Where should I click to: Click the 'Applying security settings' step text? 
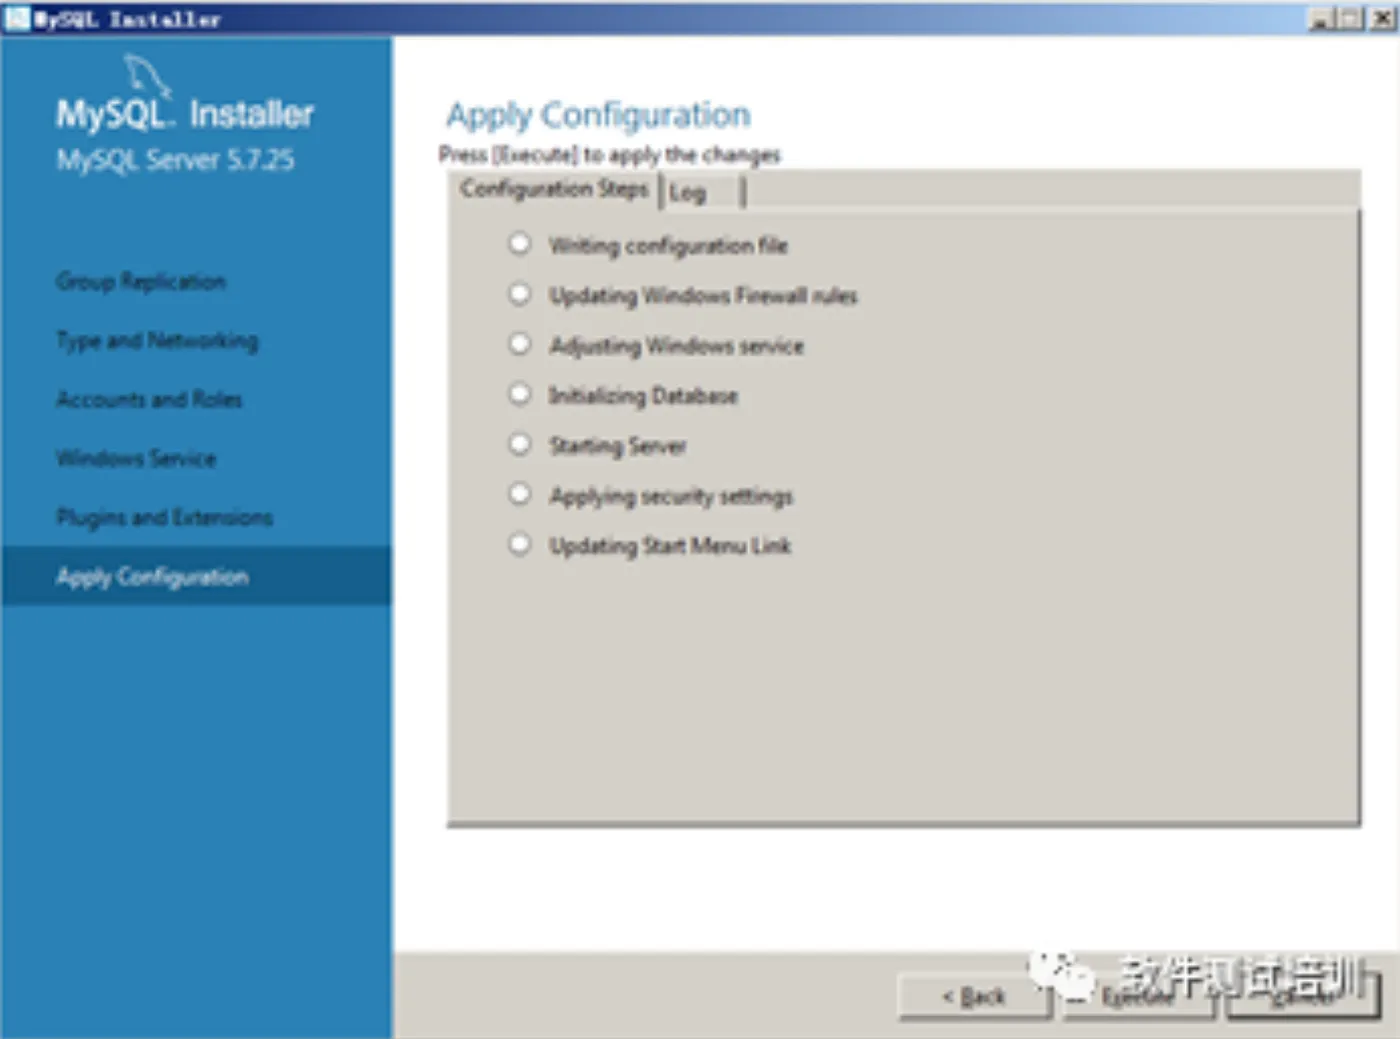pyautogui.click(x=671, y=496)
